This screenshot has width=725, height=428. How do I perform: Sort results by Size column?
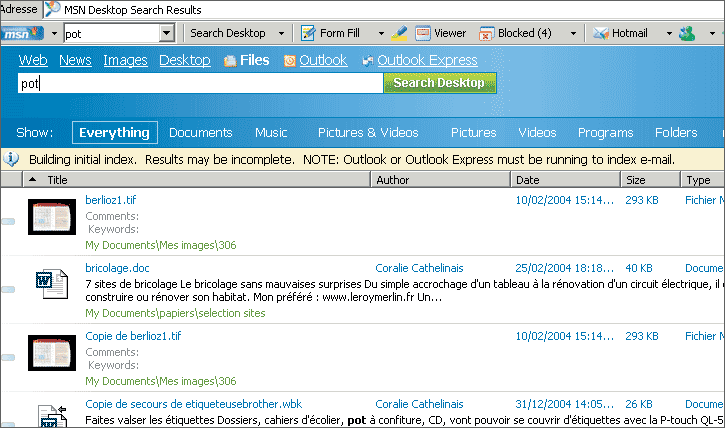coord(651,180)
